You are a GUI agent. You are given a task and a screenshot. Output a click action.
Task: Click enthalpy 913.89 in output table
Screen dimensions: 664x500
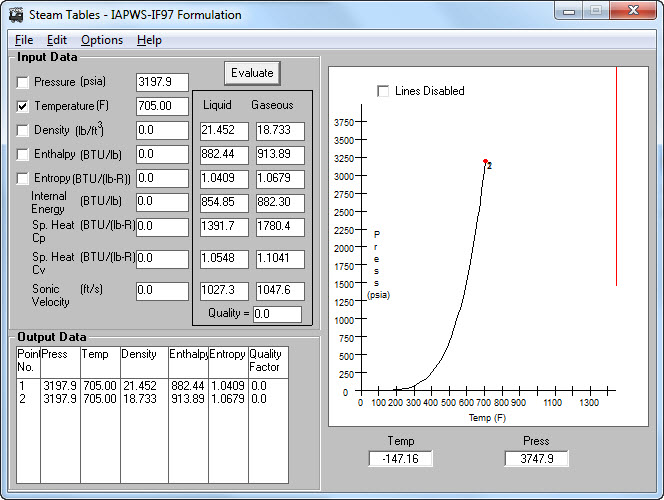tap(188, 399)
